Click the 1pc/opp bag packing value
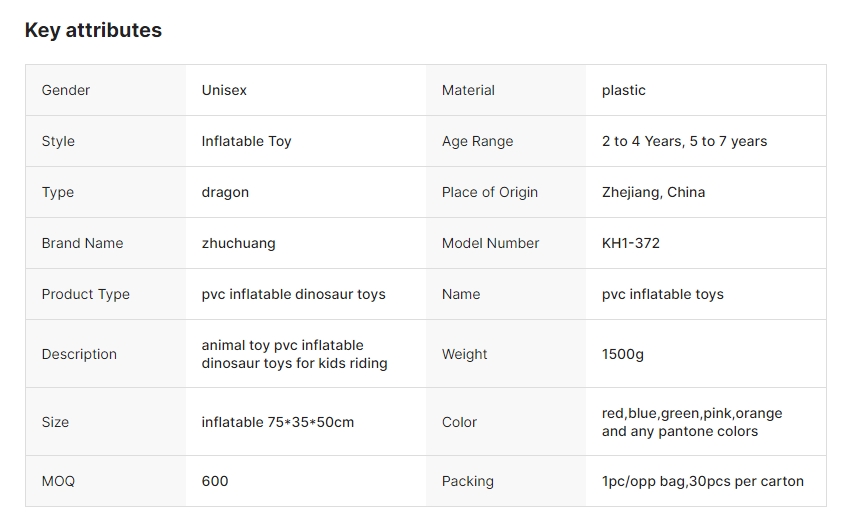Screen dimensions: 845x521 click(703, 481)
